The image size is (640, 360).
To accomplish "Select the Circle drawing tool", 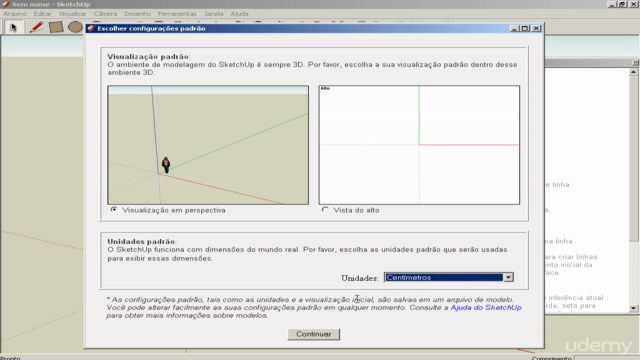I will [x=75, y=27].
